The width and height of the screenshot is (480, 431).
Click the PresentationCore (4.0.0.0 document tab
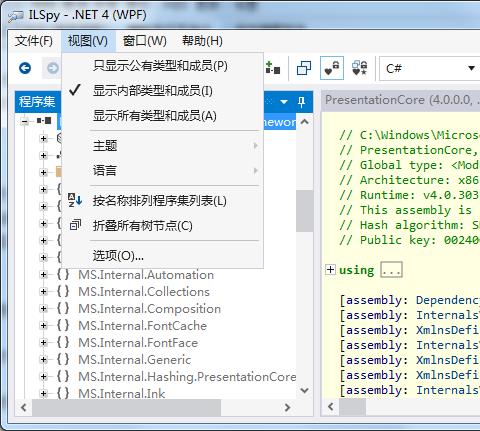(402, 100)
